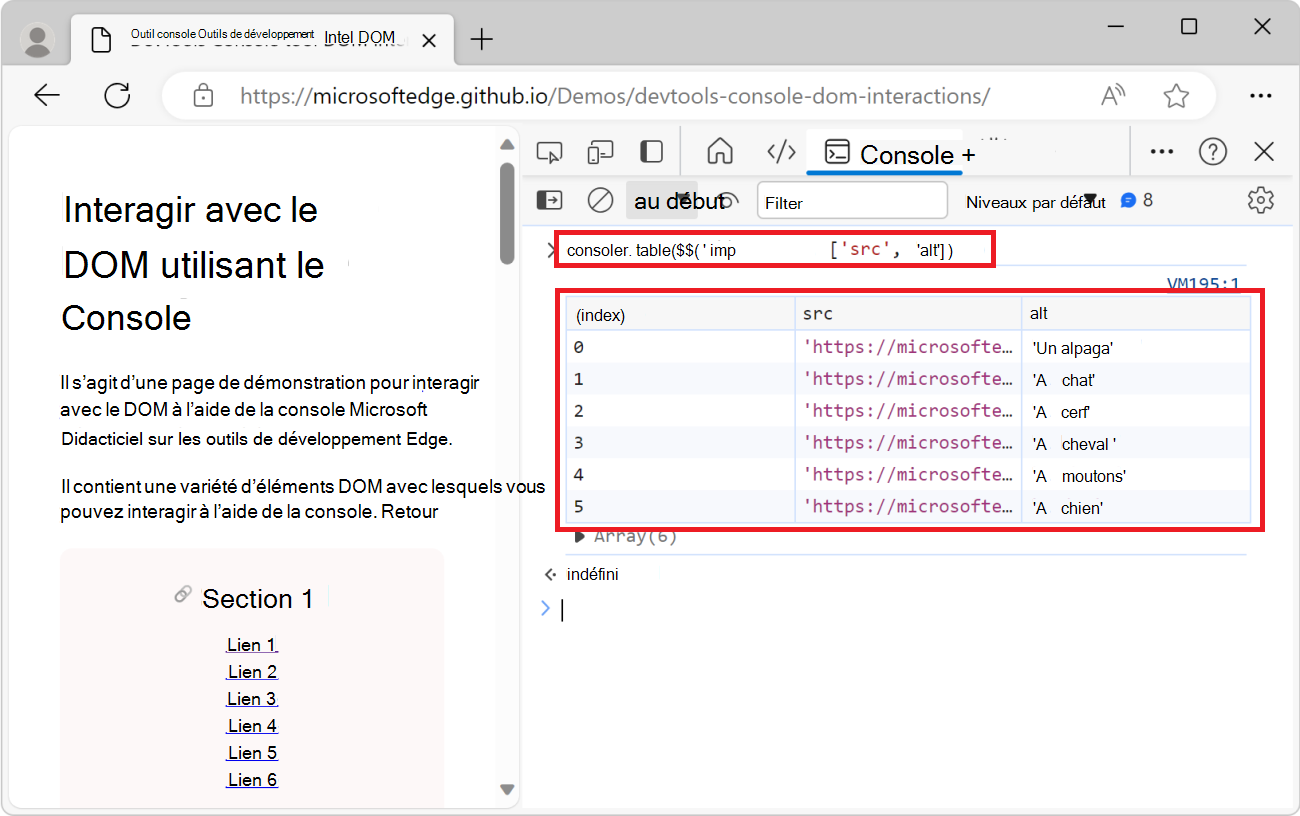The height and width of the screenshot is (816, 1300).
Task: Expand the Array(6) result
Action: [581, 535]
